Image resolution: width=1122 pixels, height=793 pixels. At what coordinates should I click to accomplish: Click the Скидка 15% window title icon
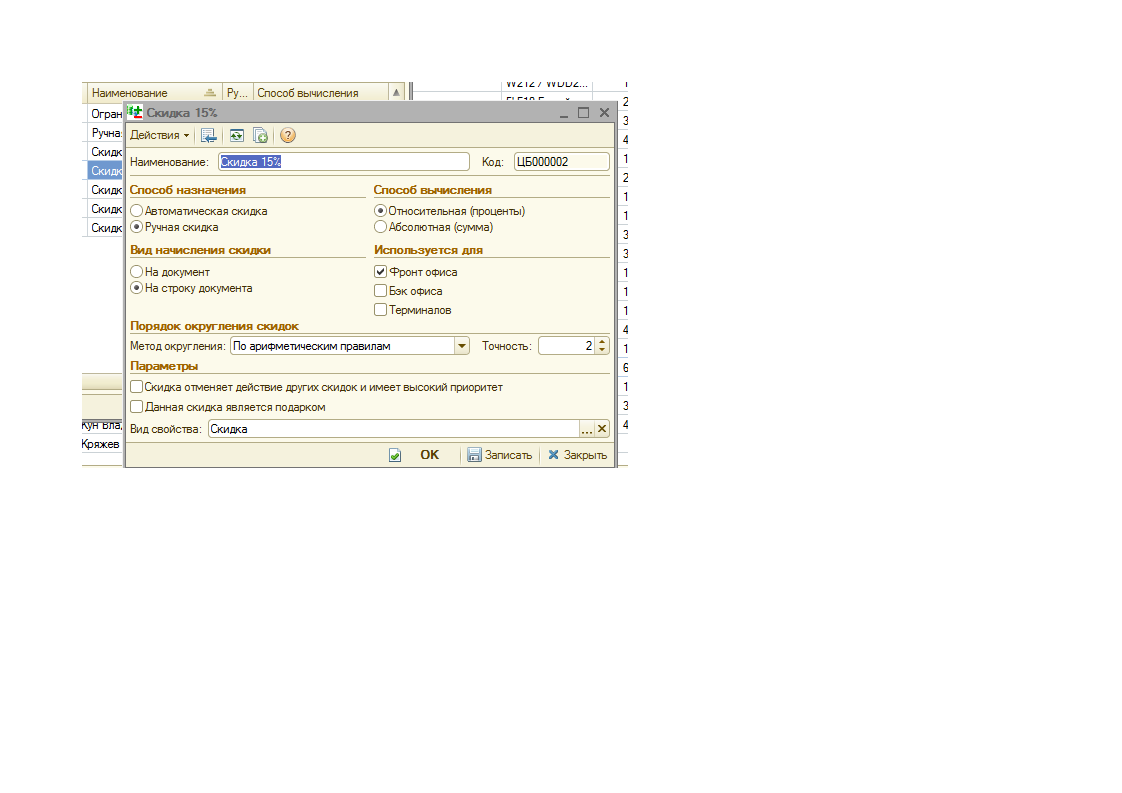[135, 112]
